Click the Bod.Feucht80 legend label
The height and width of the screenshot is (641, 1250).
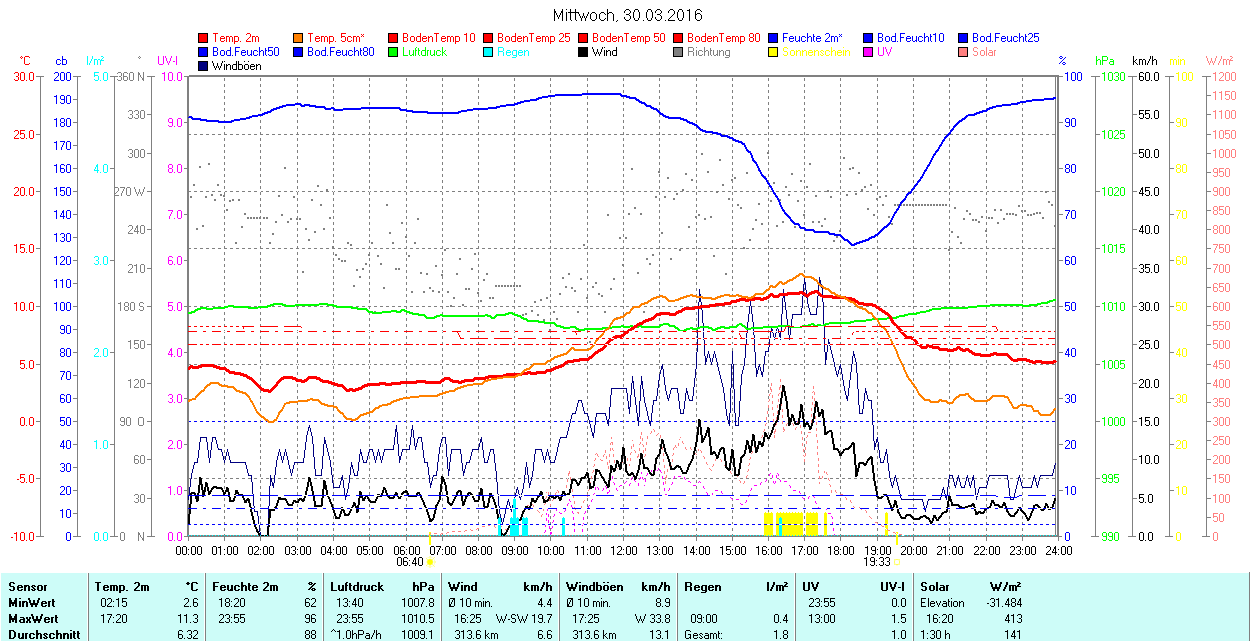point(340,52)
